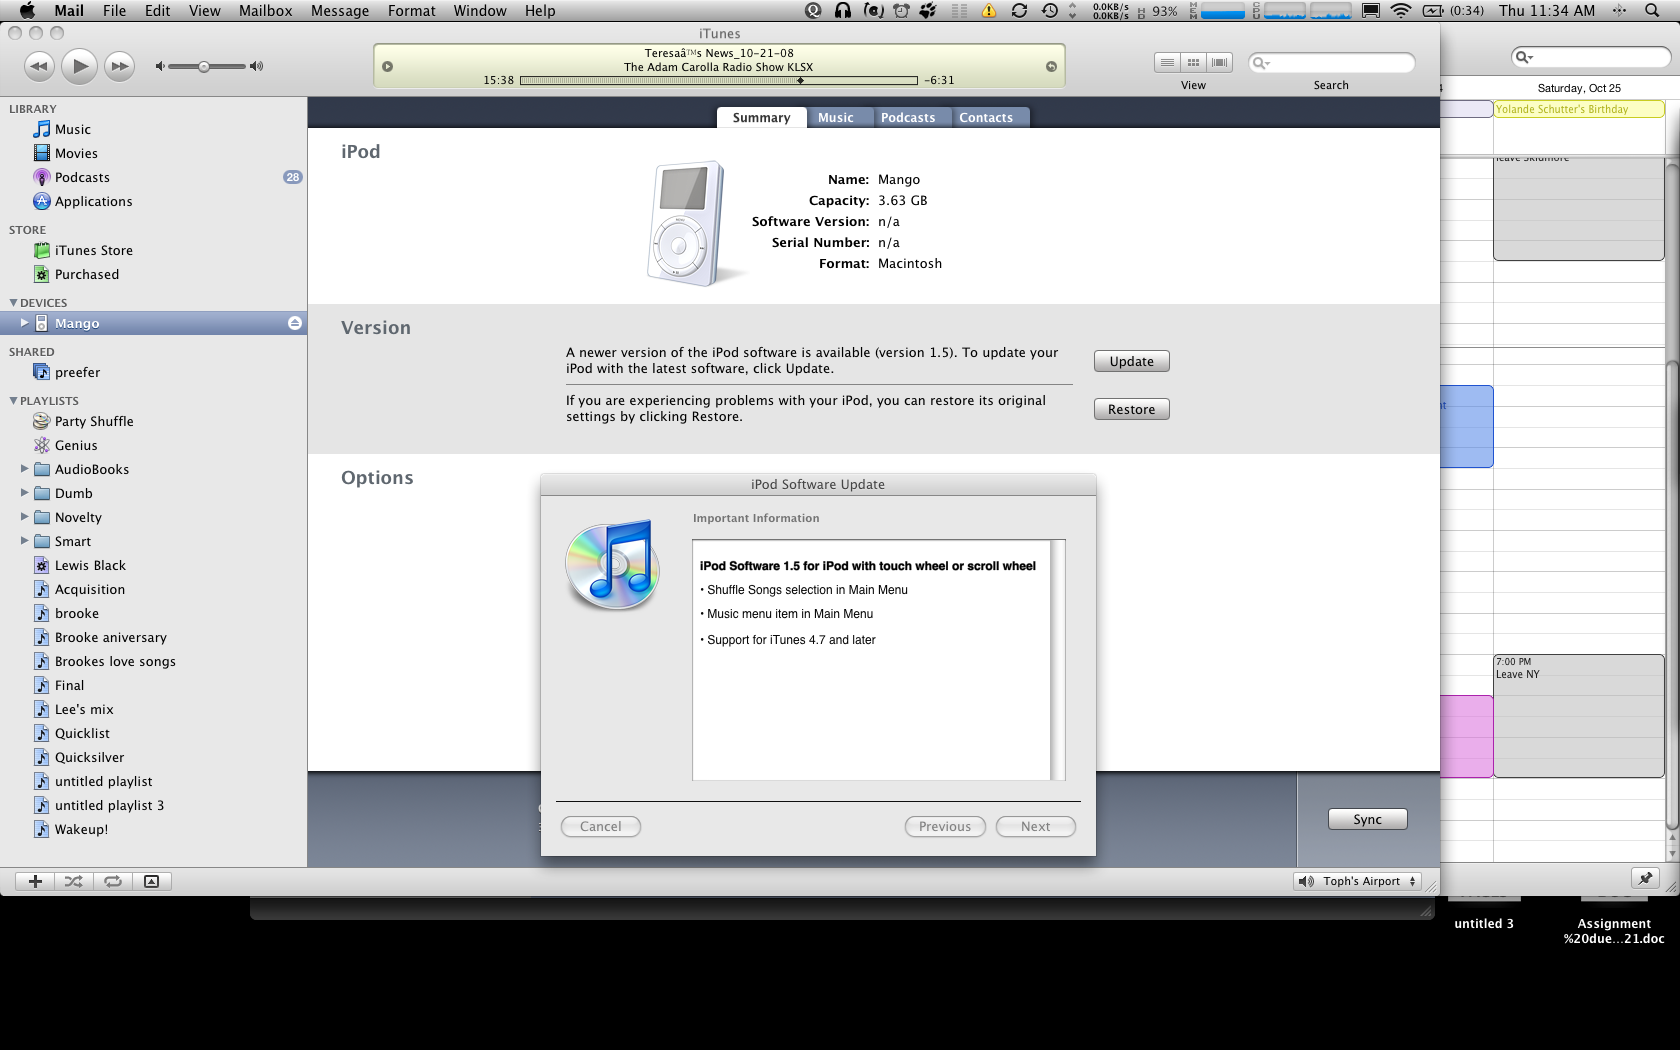
Task: Eject the Mango iPod
Action: (295, 323)
